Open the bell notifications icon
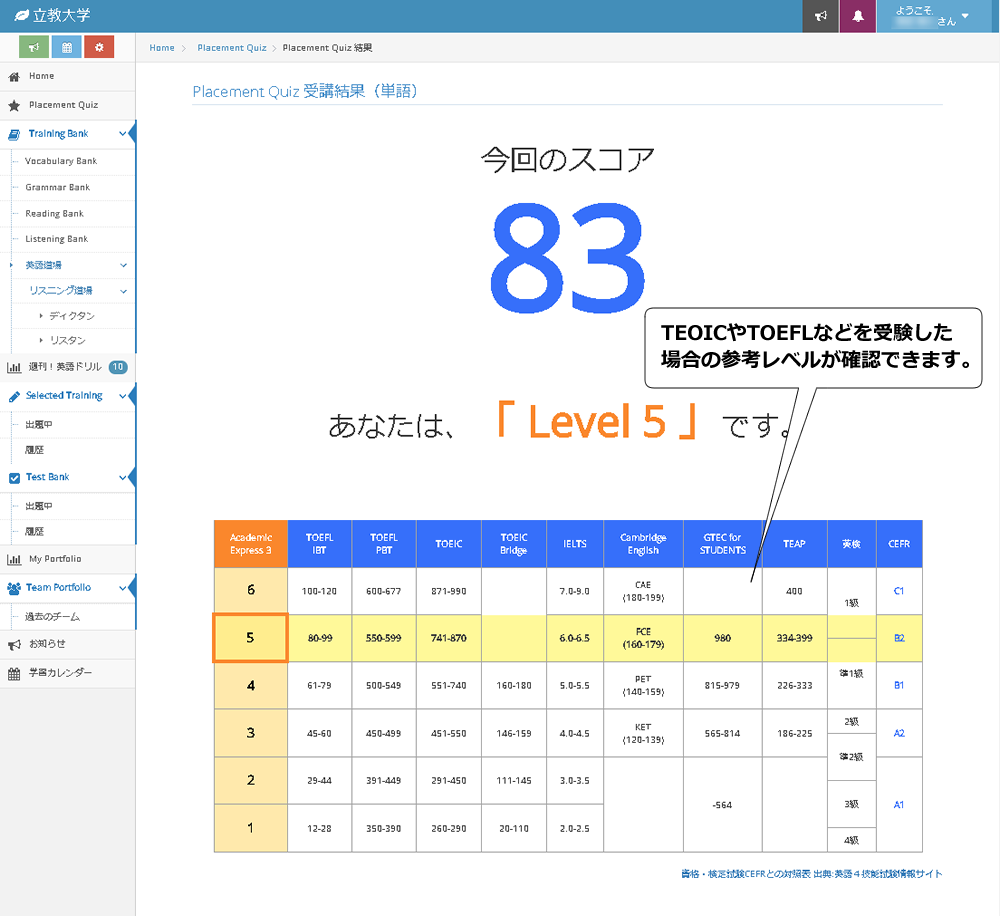Screen dimensions: 1000x916 (x=858, y=16)
